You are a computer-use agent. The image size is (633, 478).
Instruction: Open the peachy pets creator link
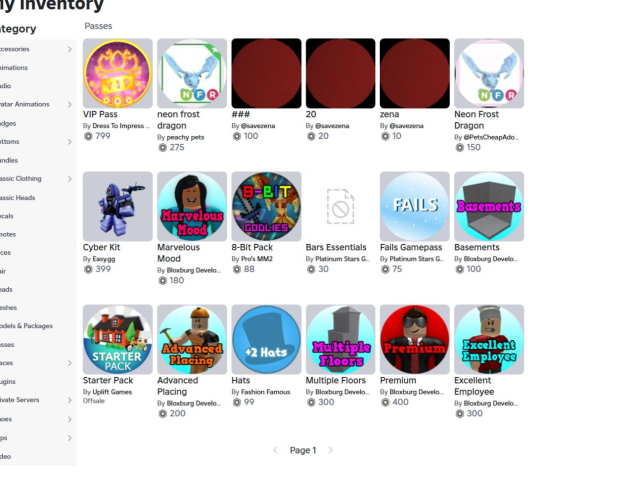point(185,137)
